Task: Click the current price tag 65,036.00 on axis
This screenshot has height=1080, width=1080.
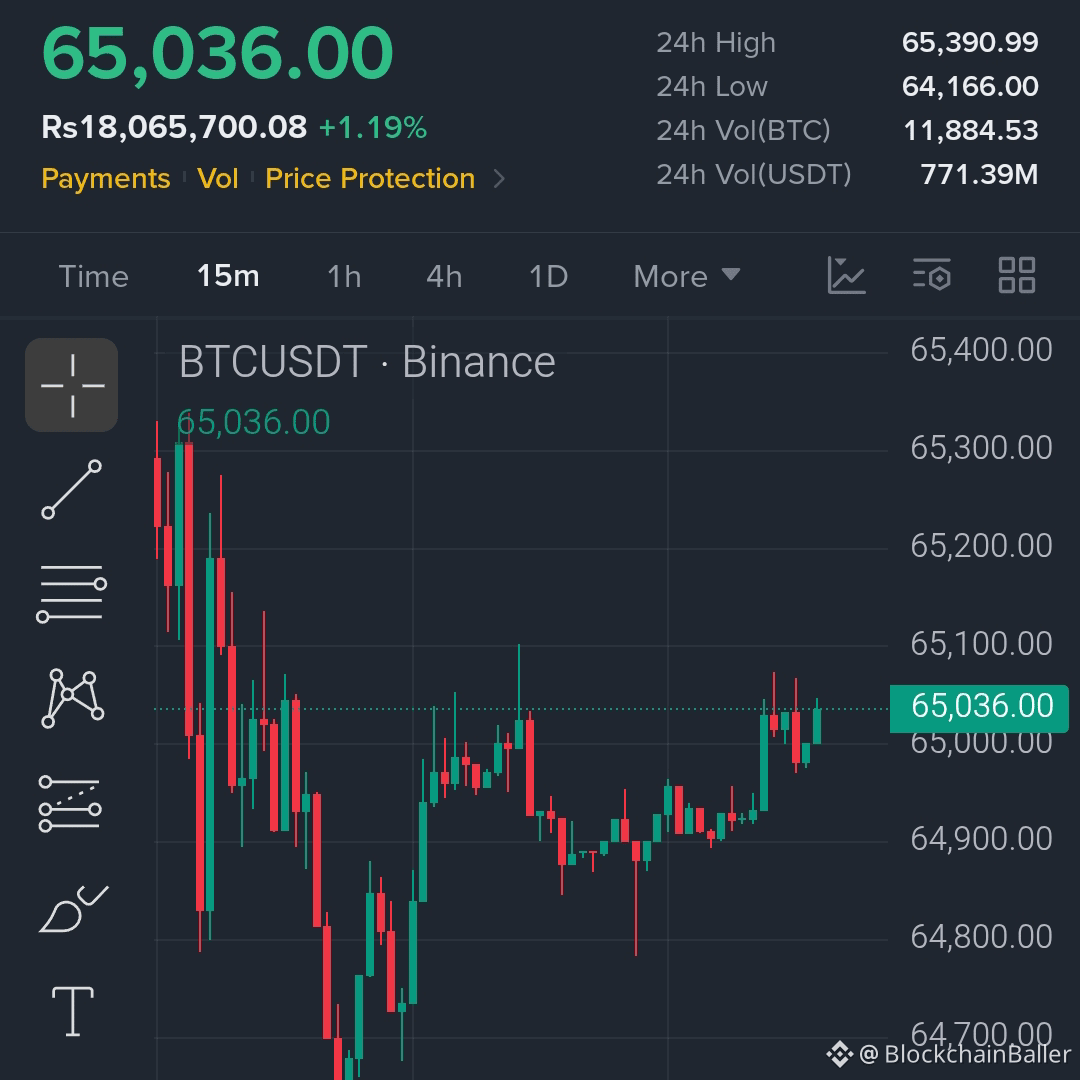Action: click(x=979, y=708)
